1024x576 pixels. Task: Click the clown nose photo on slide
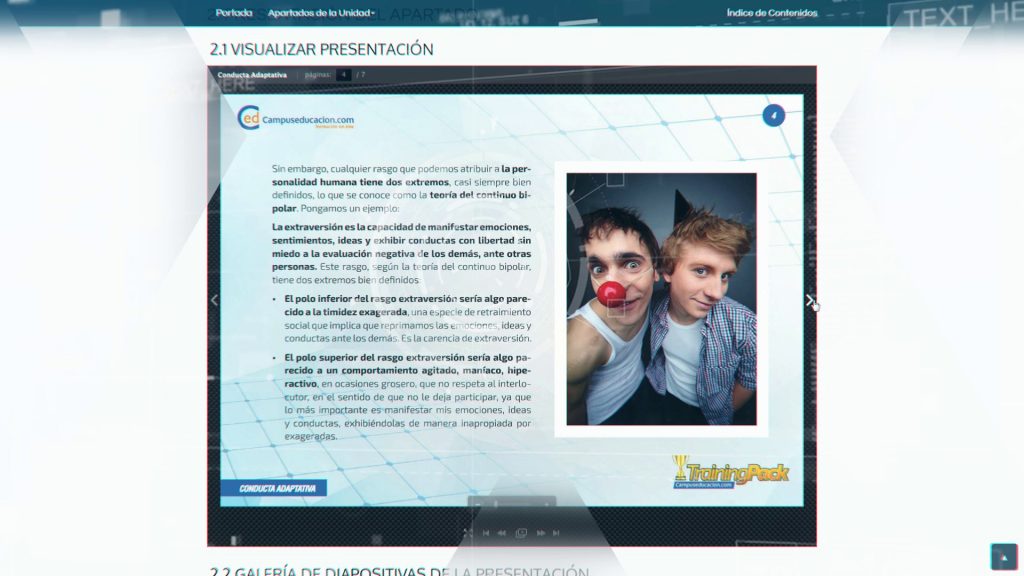[x=661, y=299]
